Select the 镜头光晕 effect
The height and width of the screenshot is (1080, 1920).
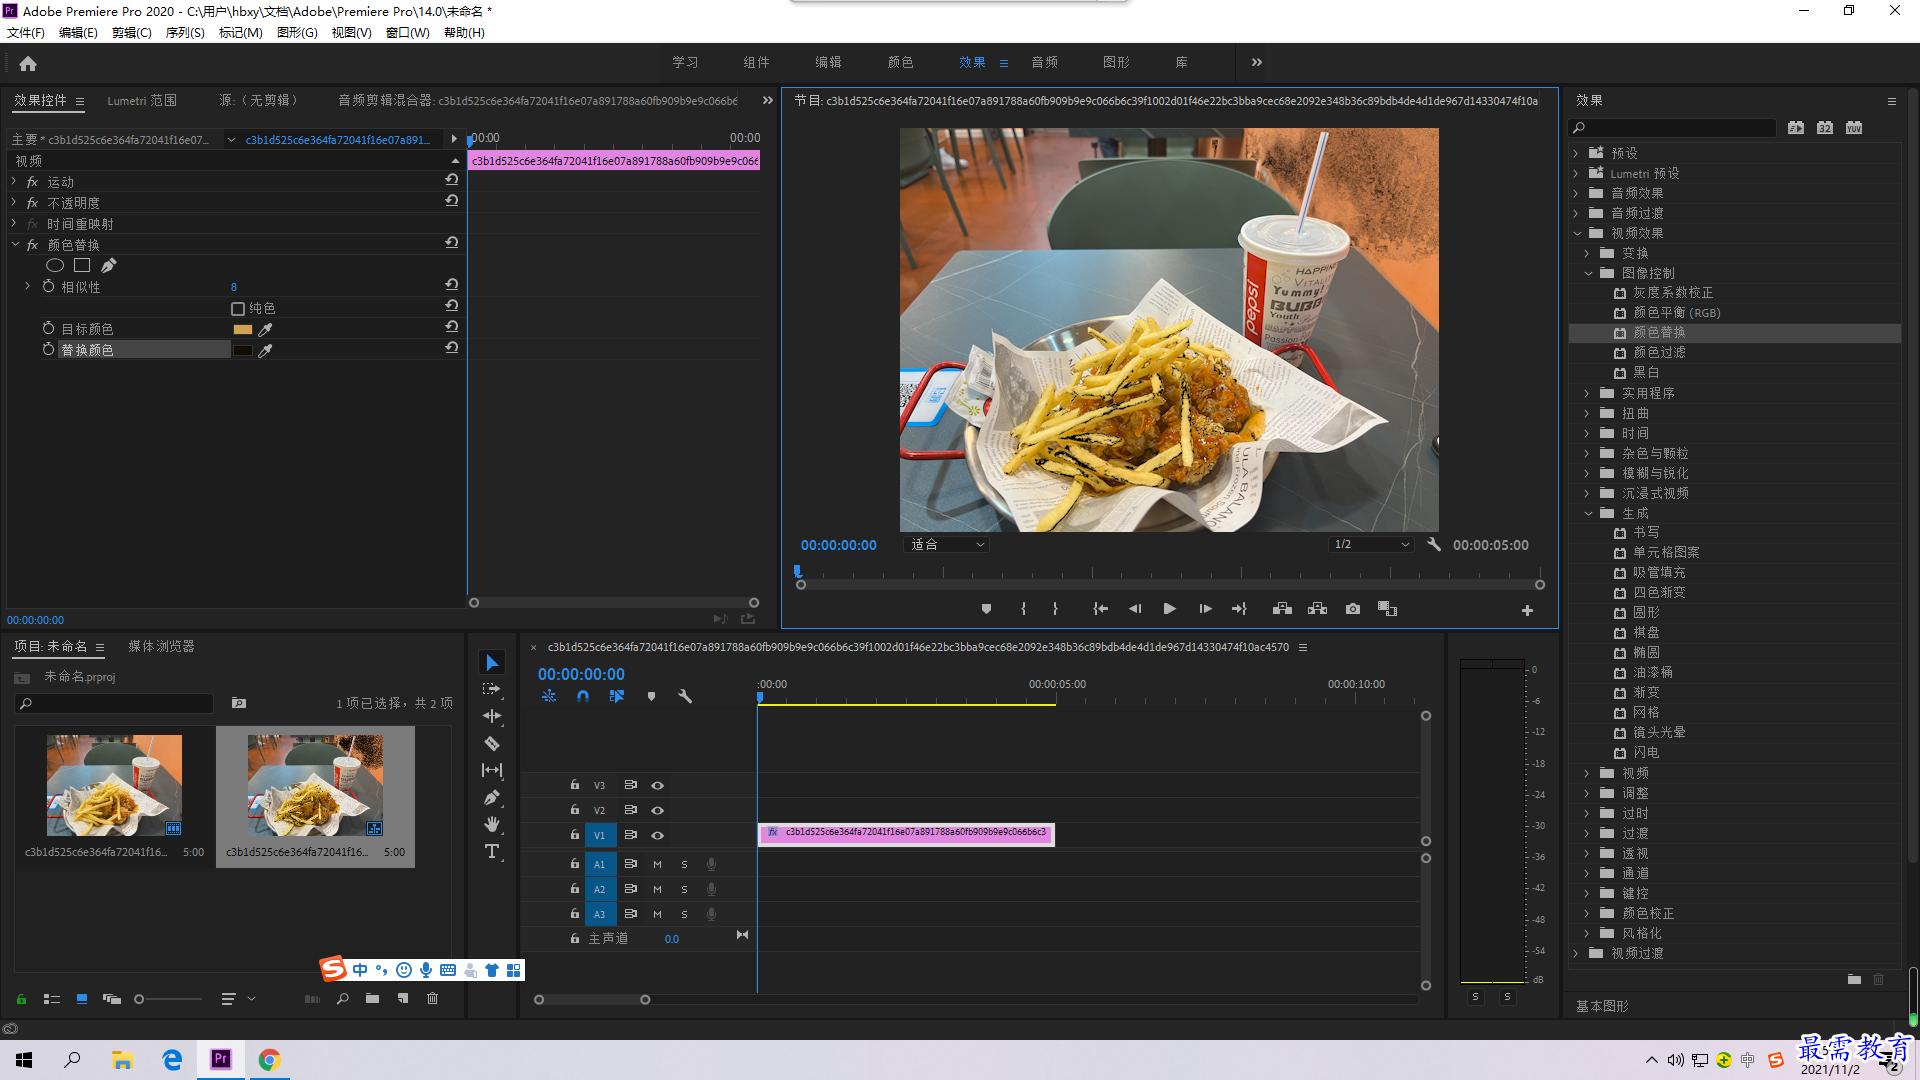point(1659,732)
